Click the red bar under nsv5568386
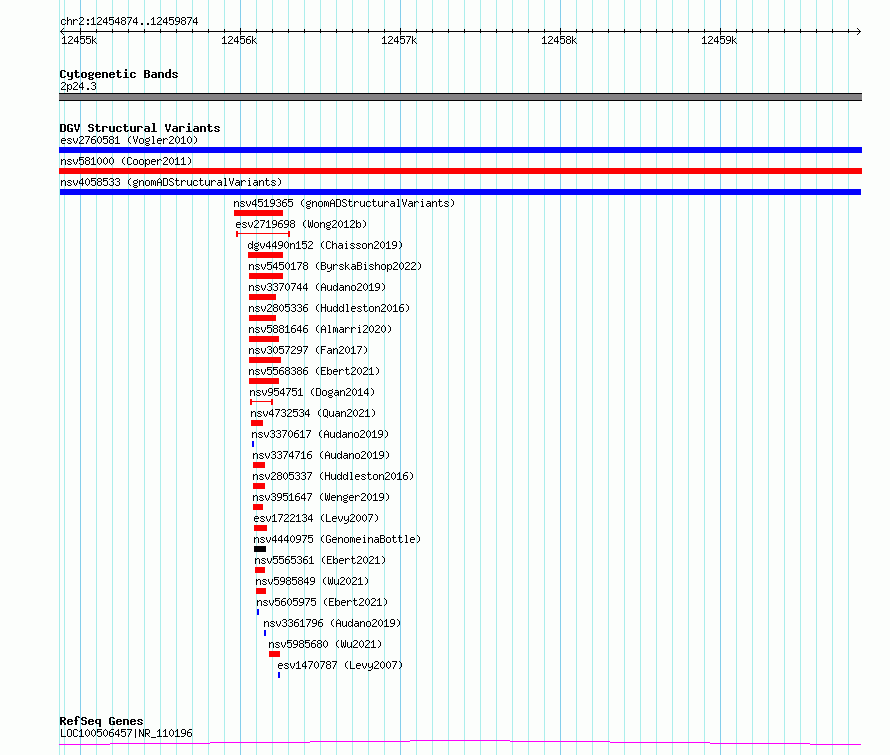 [x=264, y=381]
